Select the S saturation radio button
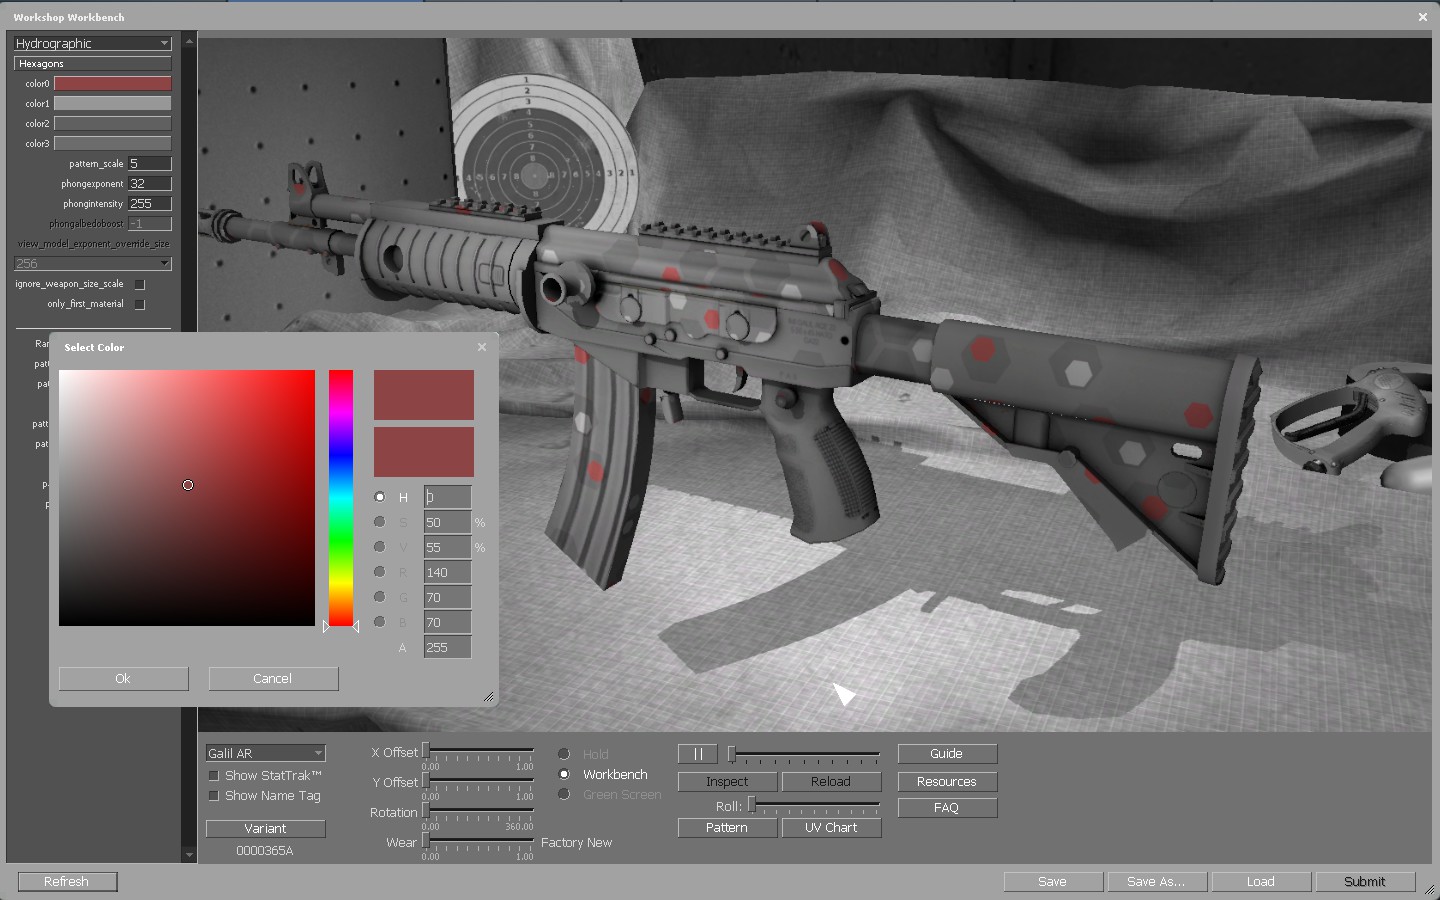The width and height of the screenshot is (1440, 900). 380,522
